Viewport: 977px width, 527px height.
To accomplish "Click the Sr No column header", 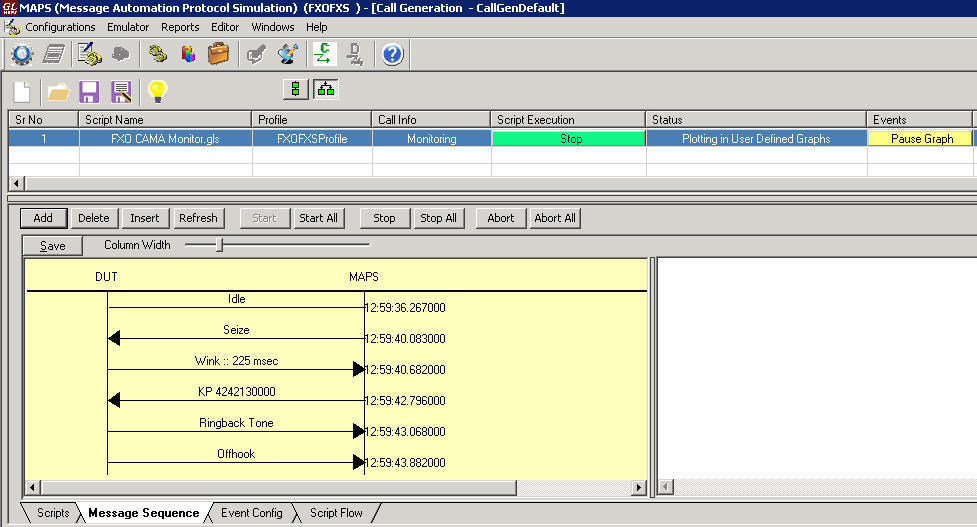I will [x=43, y=120].
